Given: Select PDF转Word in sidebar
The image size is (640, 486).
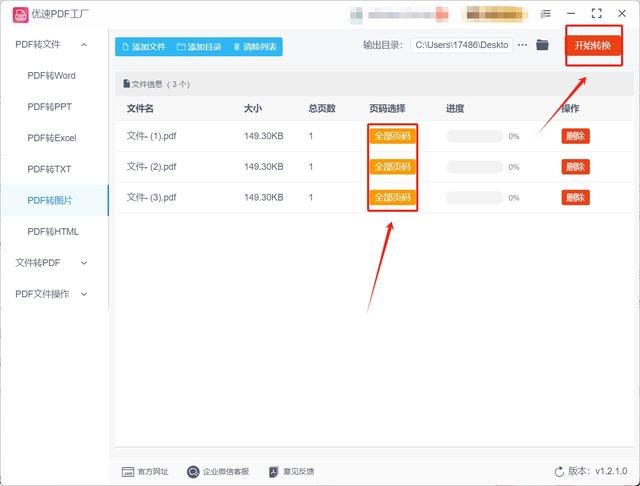Looking at the screenshot, I should pyautogui.click(x=51, y=76).
